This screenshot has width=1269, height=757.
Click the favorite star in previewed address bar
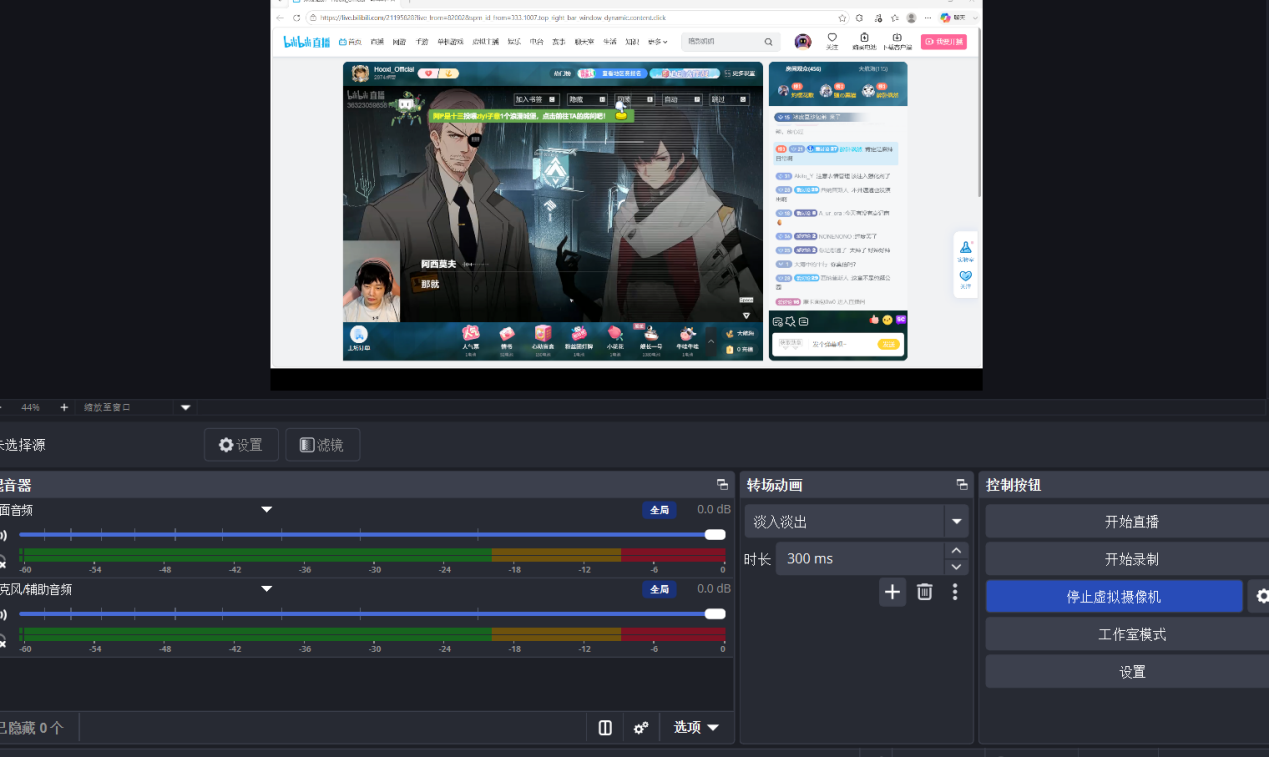(x=843, y=18)
